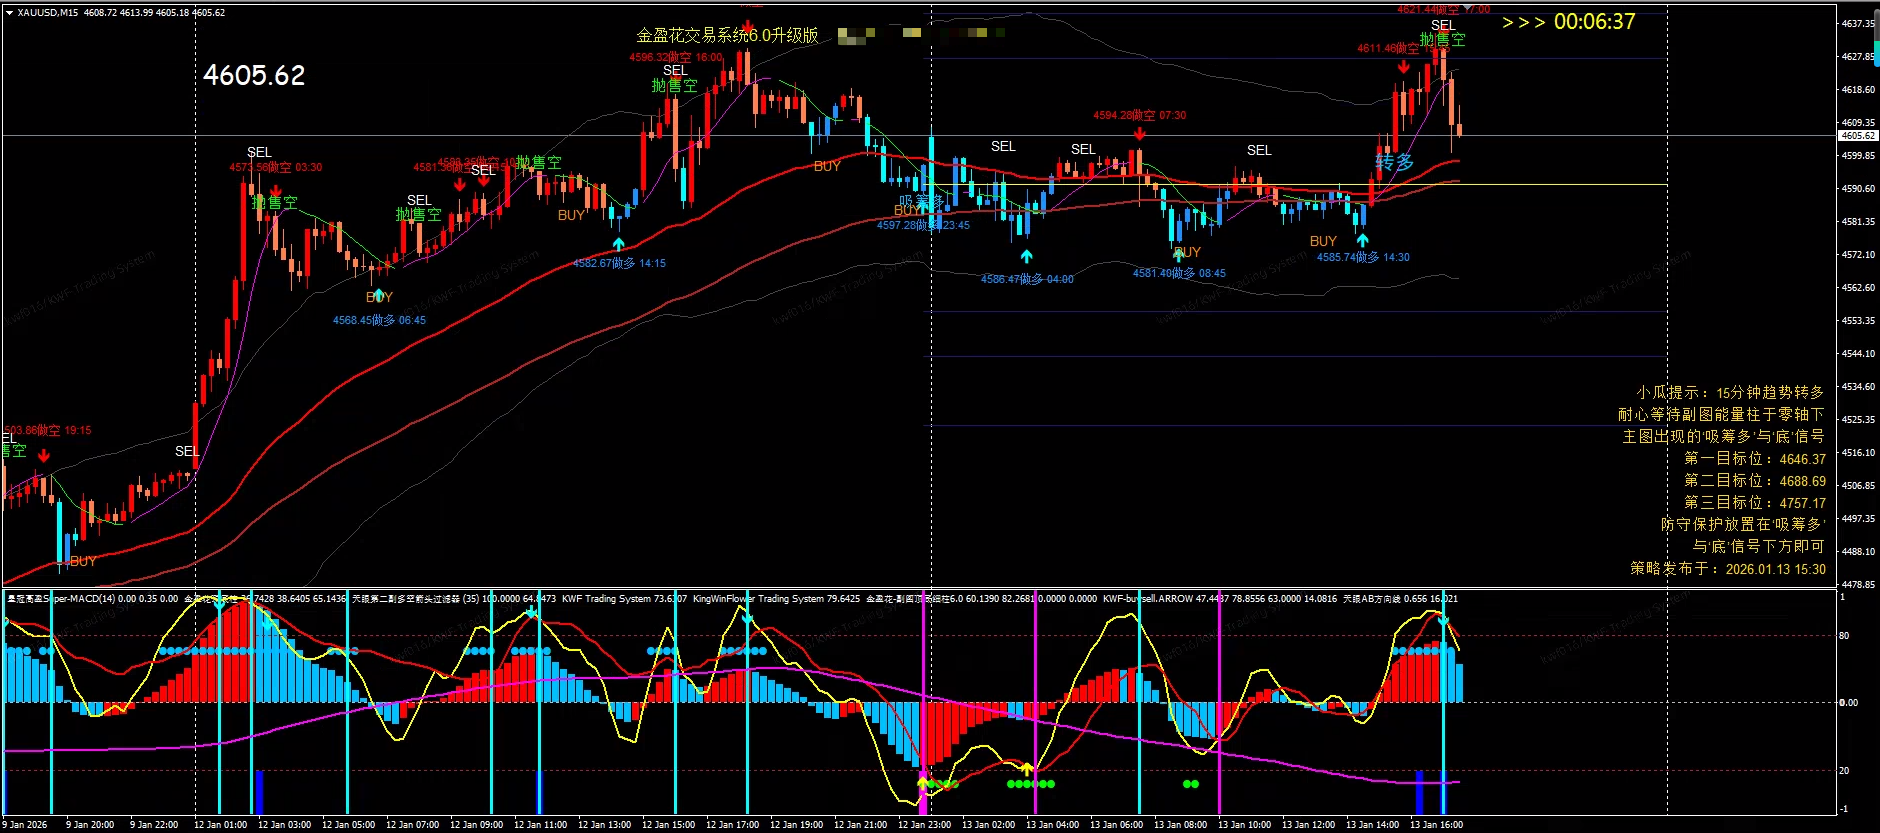The image size is (1880, 833).
Task: Click the red sell arrow under 4573.58做空 03:30
Action: pyautogui.click(x=276, y=190)
